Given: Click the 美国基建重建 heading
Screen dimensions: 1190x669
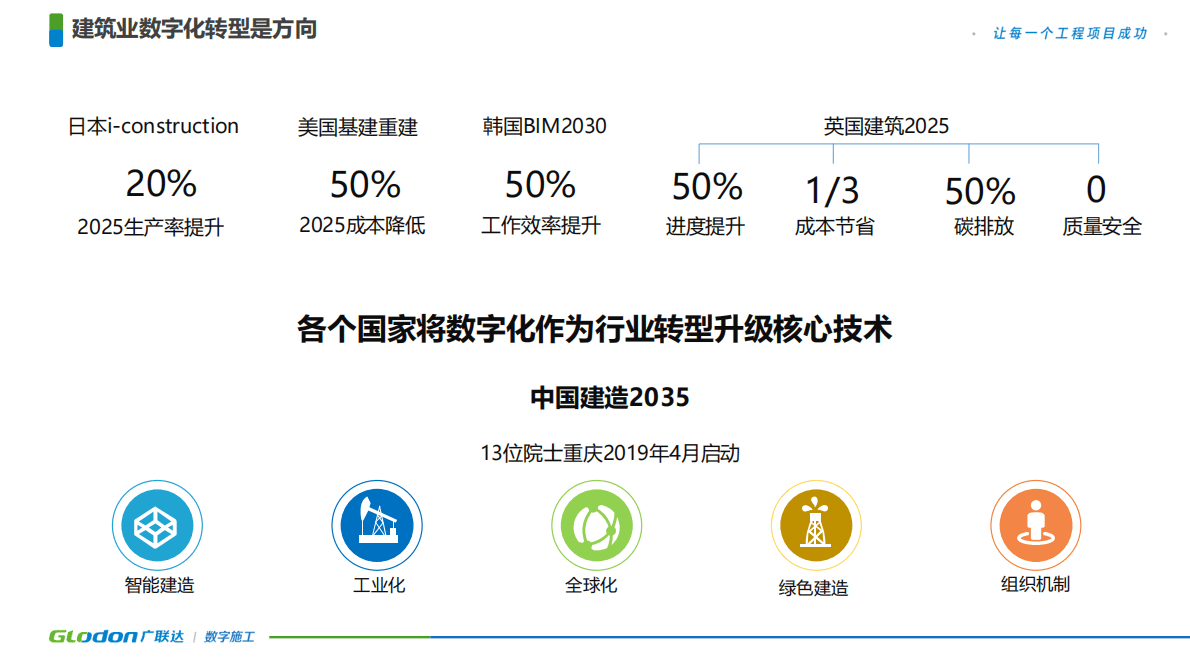Looking at the screenshot, I should click(357, 127).
